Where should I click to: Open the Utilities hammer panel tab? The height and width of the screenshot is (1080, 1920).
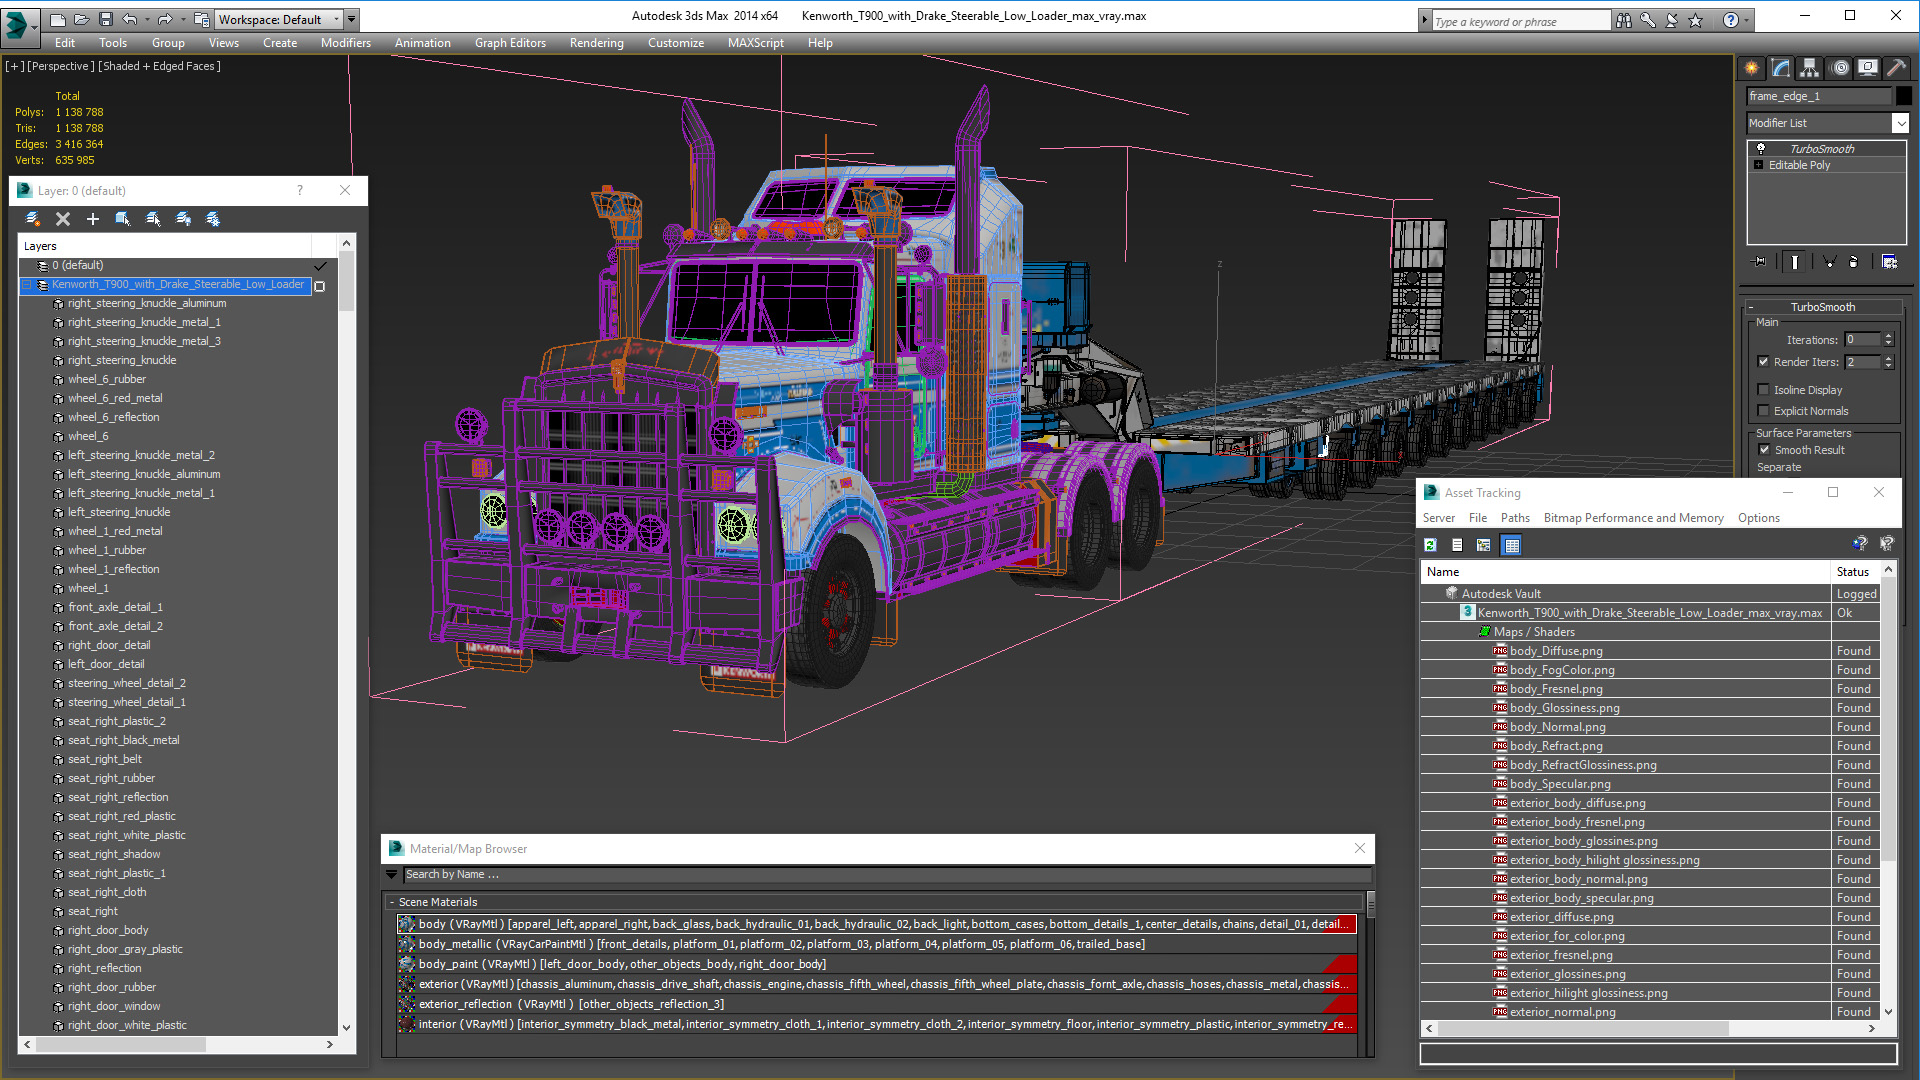pyautogui.click(x=1896, y=68)
